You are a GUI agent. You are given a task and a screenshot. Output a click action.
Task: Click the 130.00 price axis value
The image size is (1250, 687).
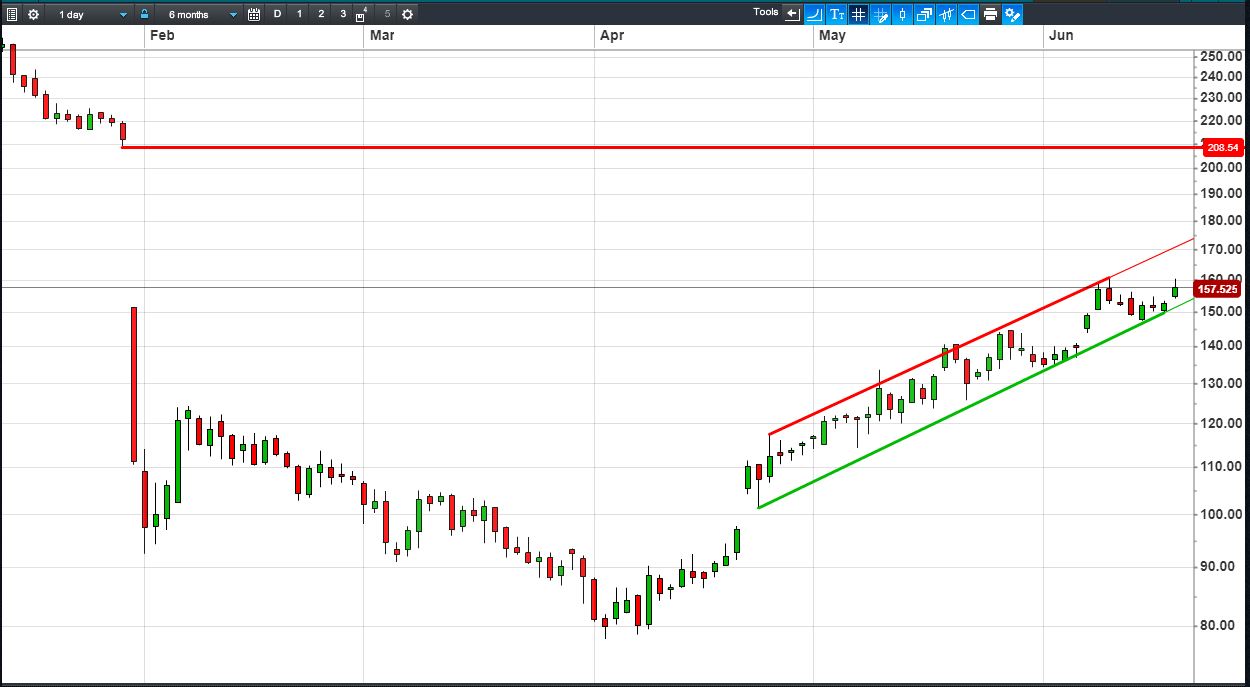[x=1221, y=384]
